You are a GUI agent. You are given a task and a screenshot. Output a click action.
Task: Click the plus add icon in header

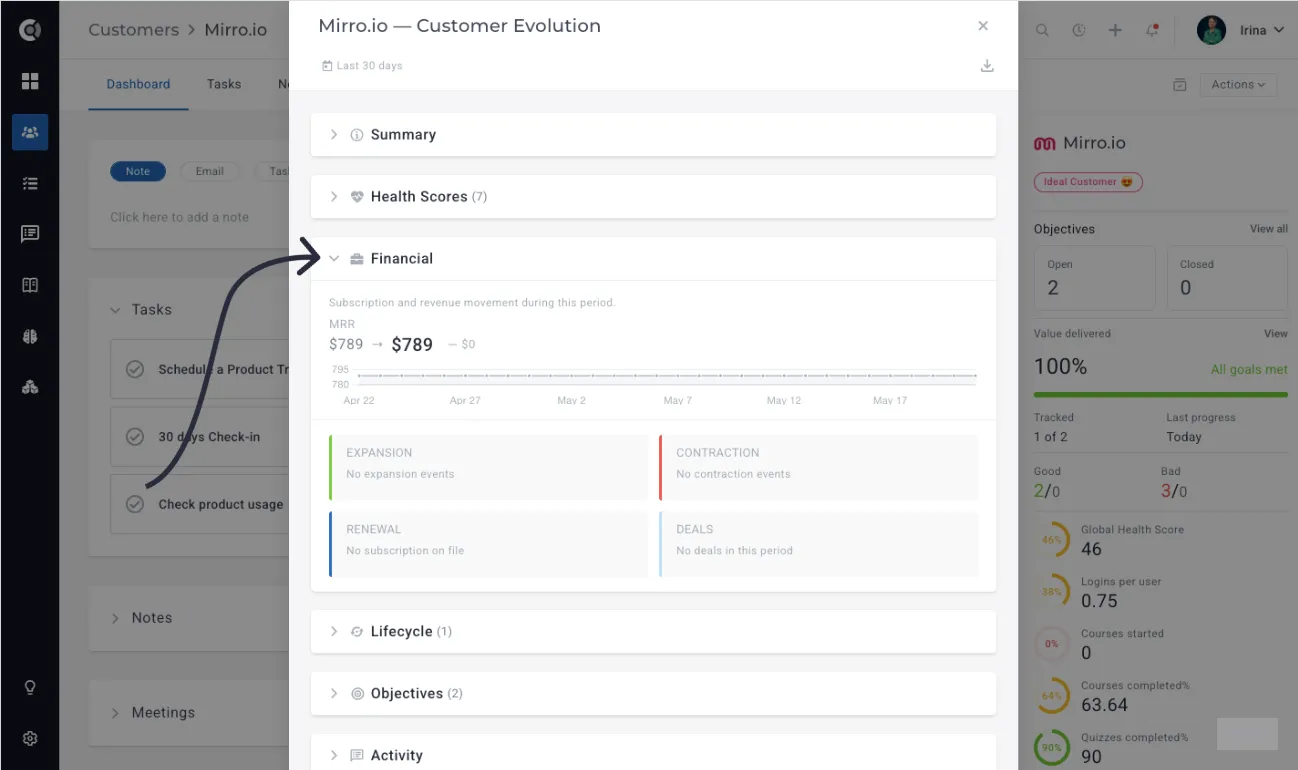pyautogui.click(x=1115, y=30)
